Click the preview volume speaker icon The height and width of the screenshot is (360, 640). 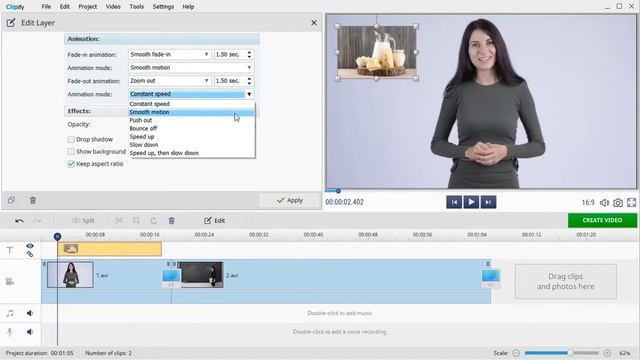[604, 202]
